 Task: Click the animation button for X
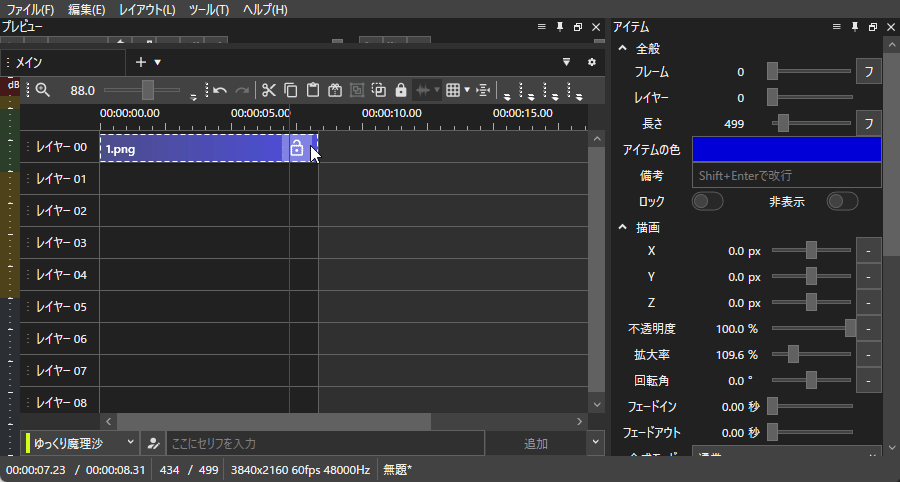pos(868,251)
